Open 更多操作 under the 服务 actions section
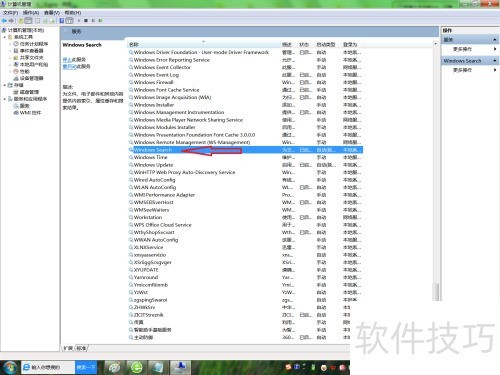The height and width of the screenshot is (375, 500). [462, 49]
